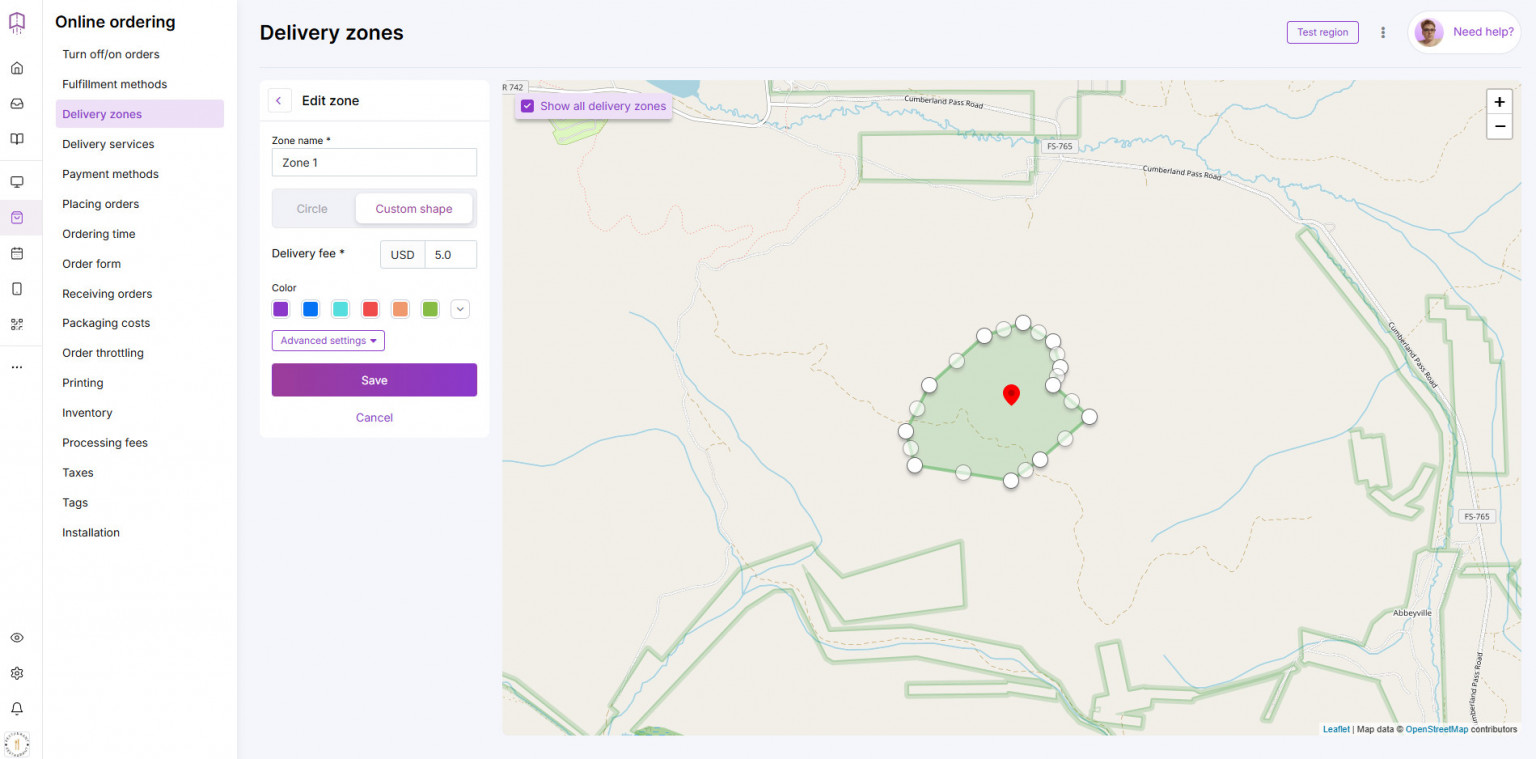Zoom out on the map
Viewport: 1536px width, 759px height.
click(x=1498, y=127)
